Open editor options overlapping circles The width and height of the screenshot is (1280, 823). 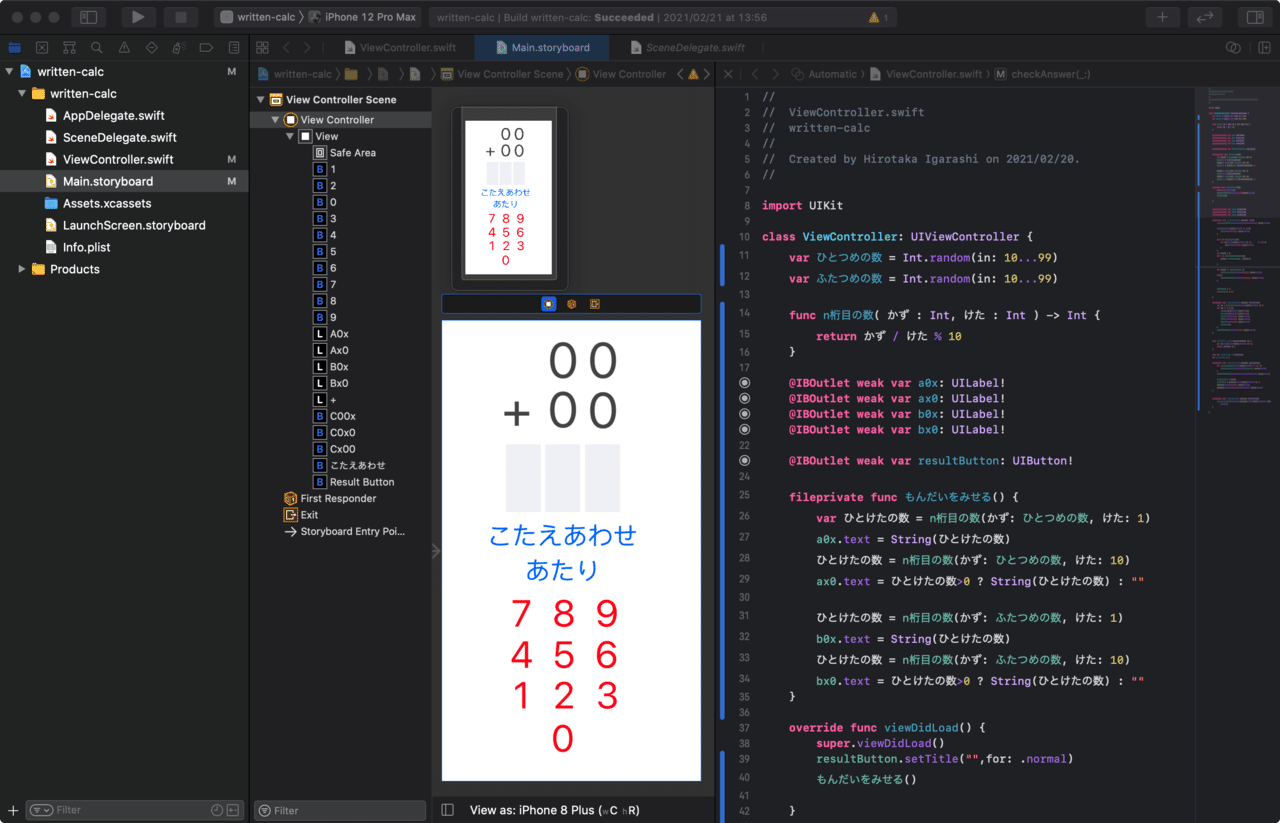point(1233,47)
